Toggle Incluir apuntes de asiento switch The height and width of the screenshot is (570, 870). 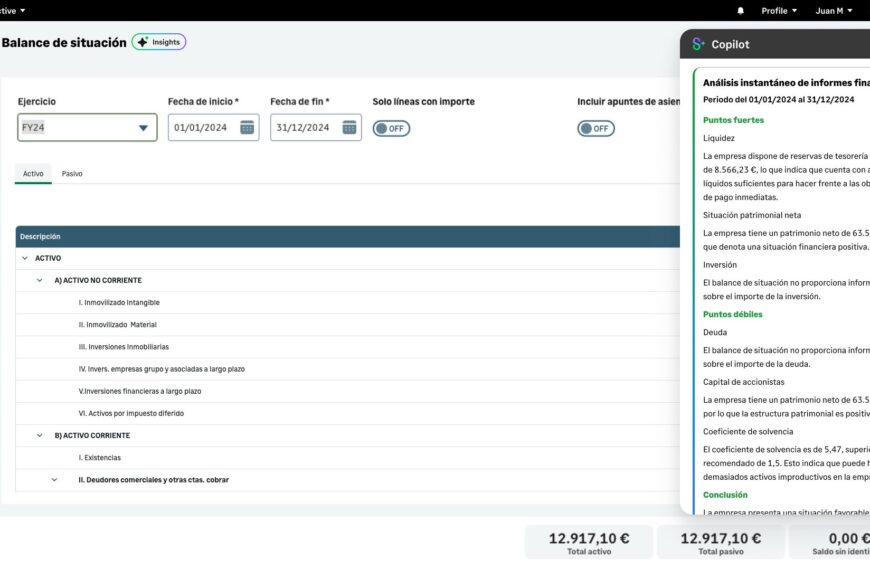[595, 128]
